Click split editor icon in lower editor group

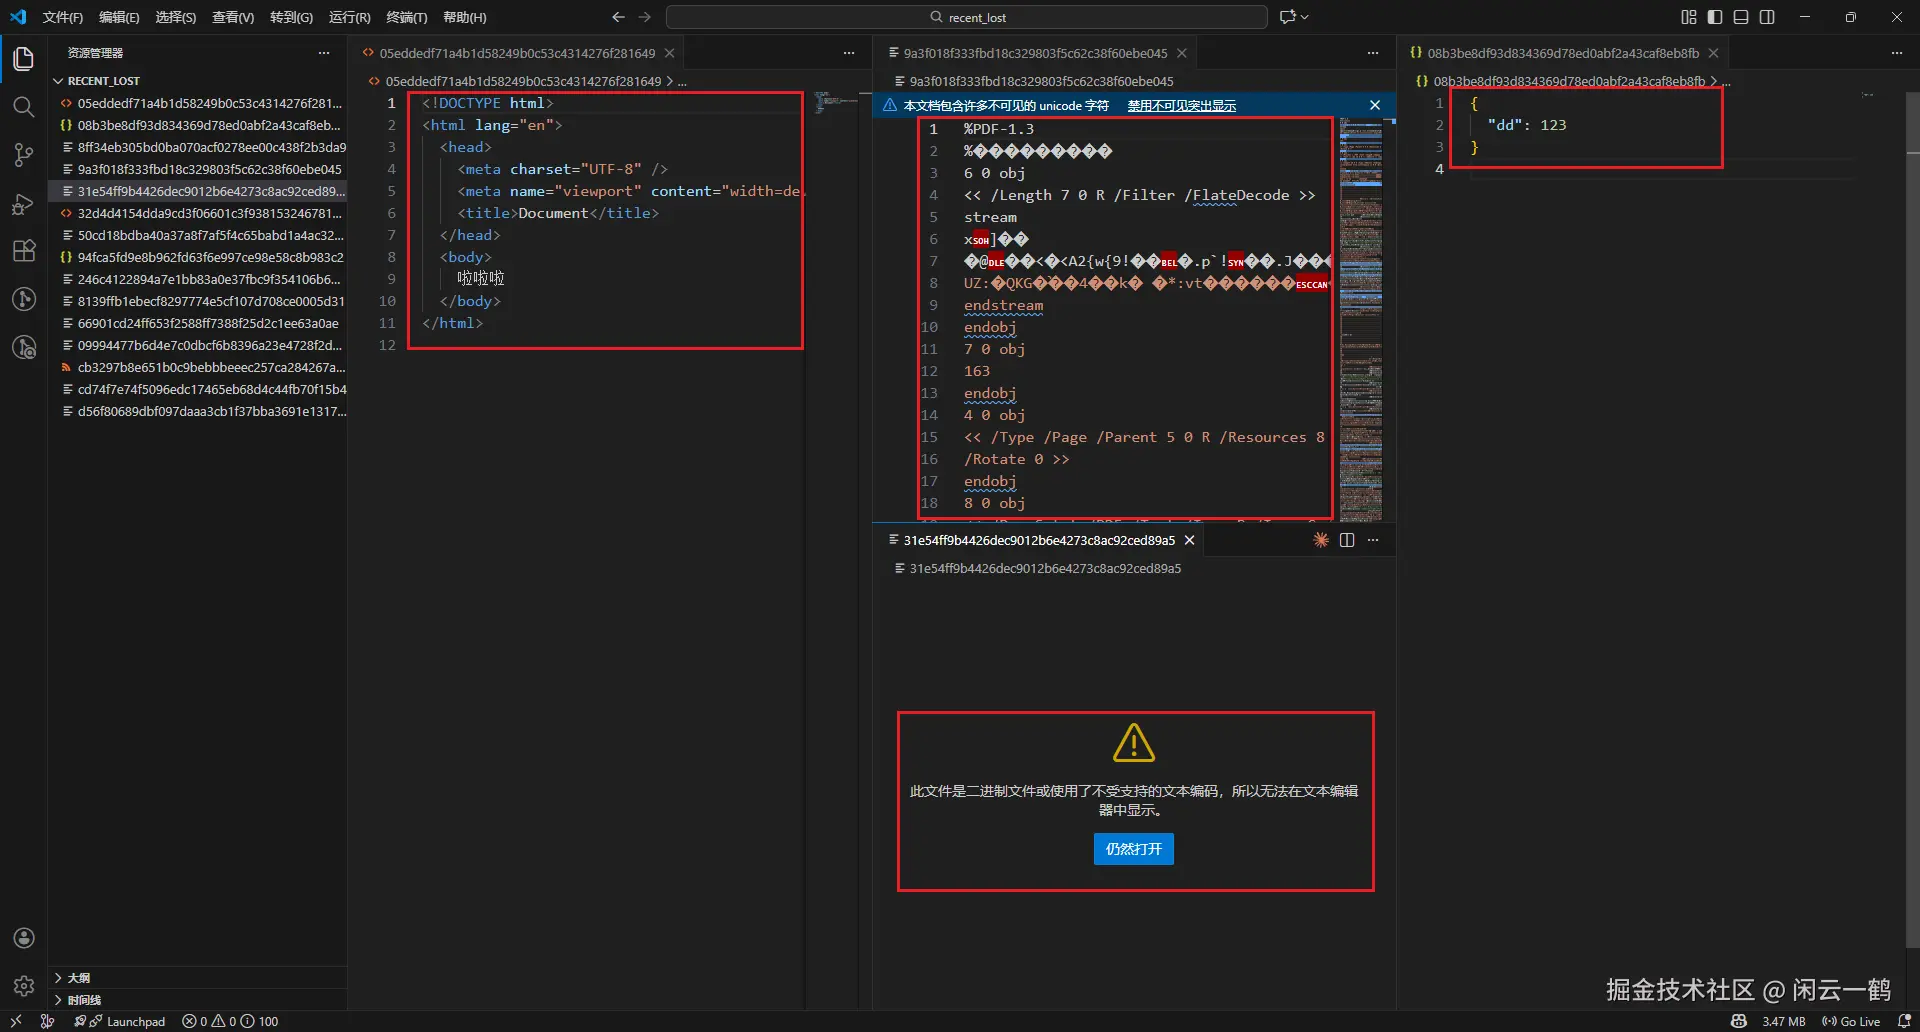1347,540
